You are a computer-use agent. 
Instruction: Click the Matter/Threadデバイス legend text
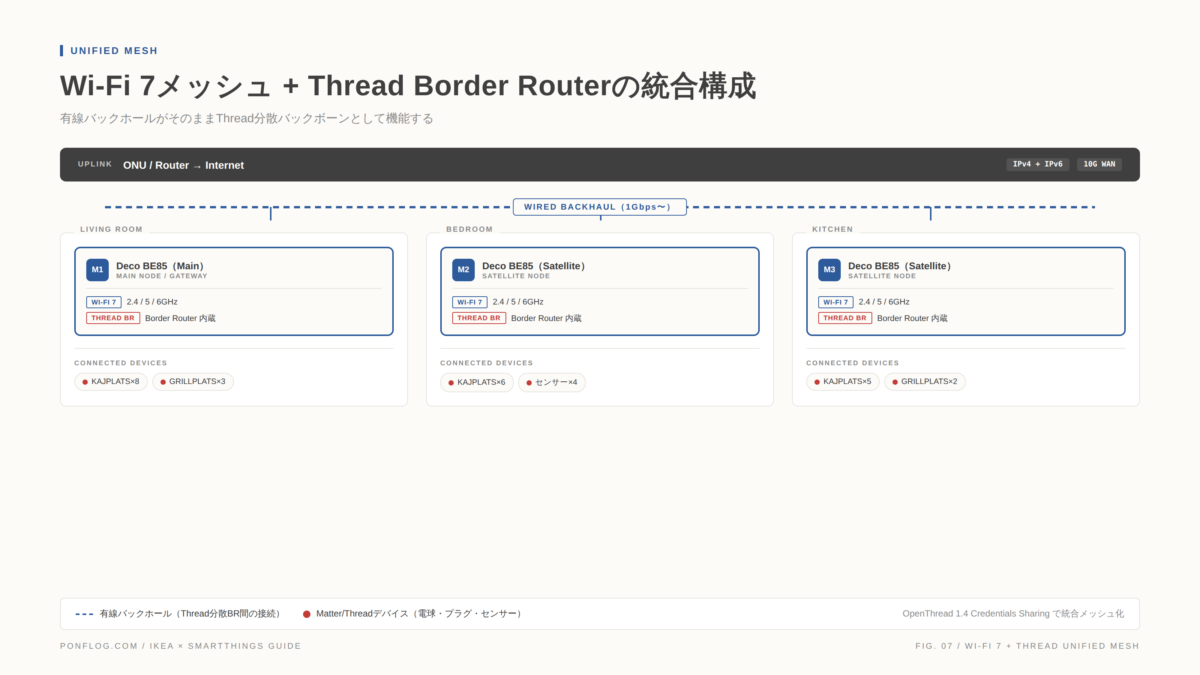coord(421,614)
